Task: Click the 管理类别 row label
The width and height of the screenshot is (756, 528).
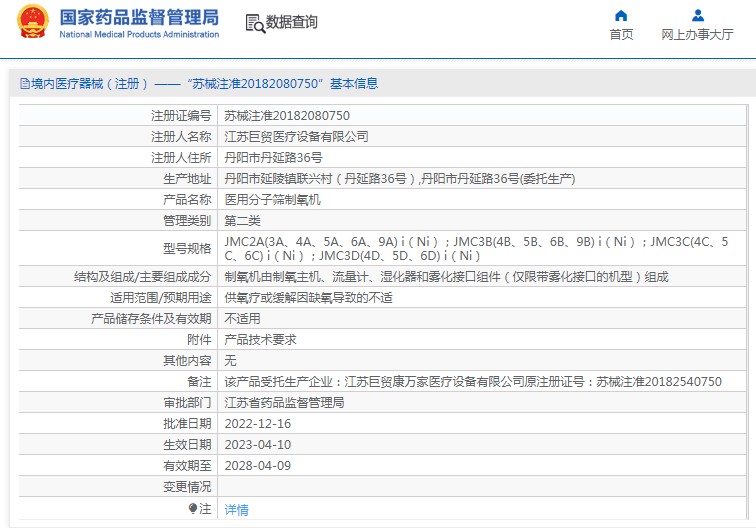Action: (187, 221)
